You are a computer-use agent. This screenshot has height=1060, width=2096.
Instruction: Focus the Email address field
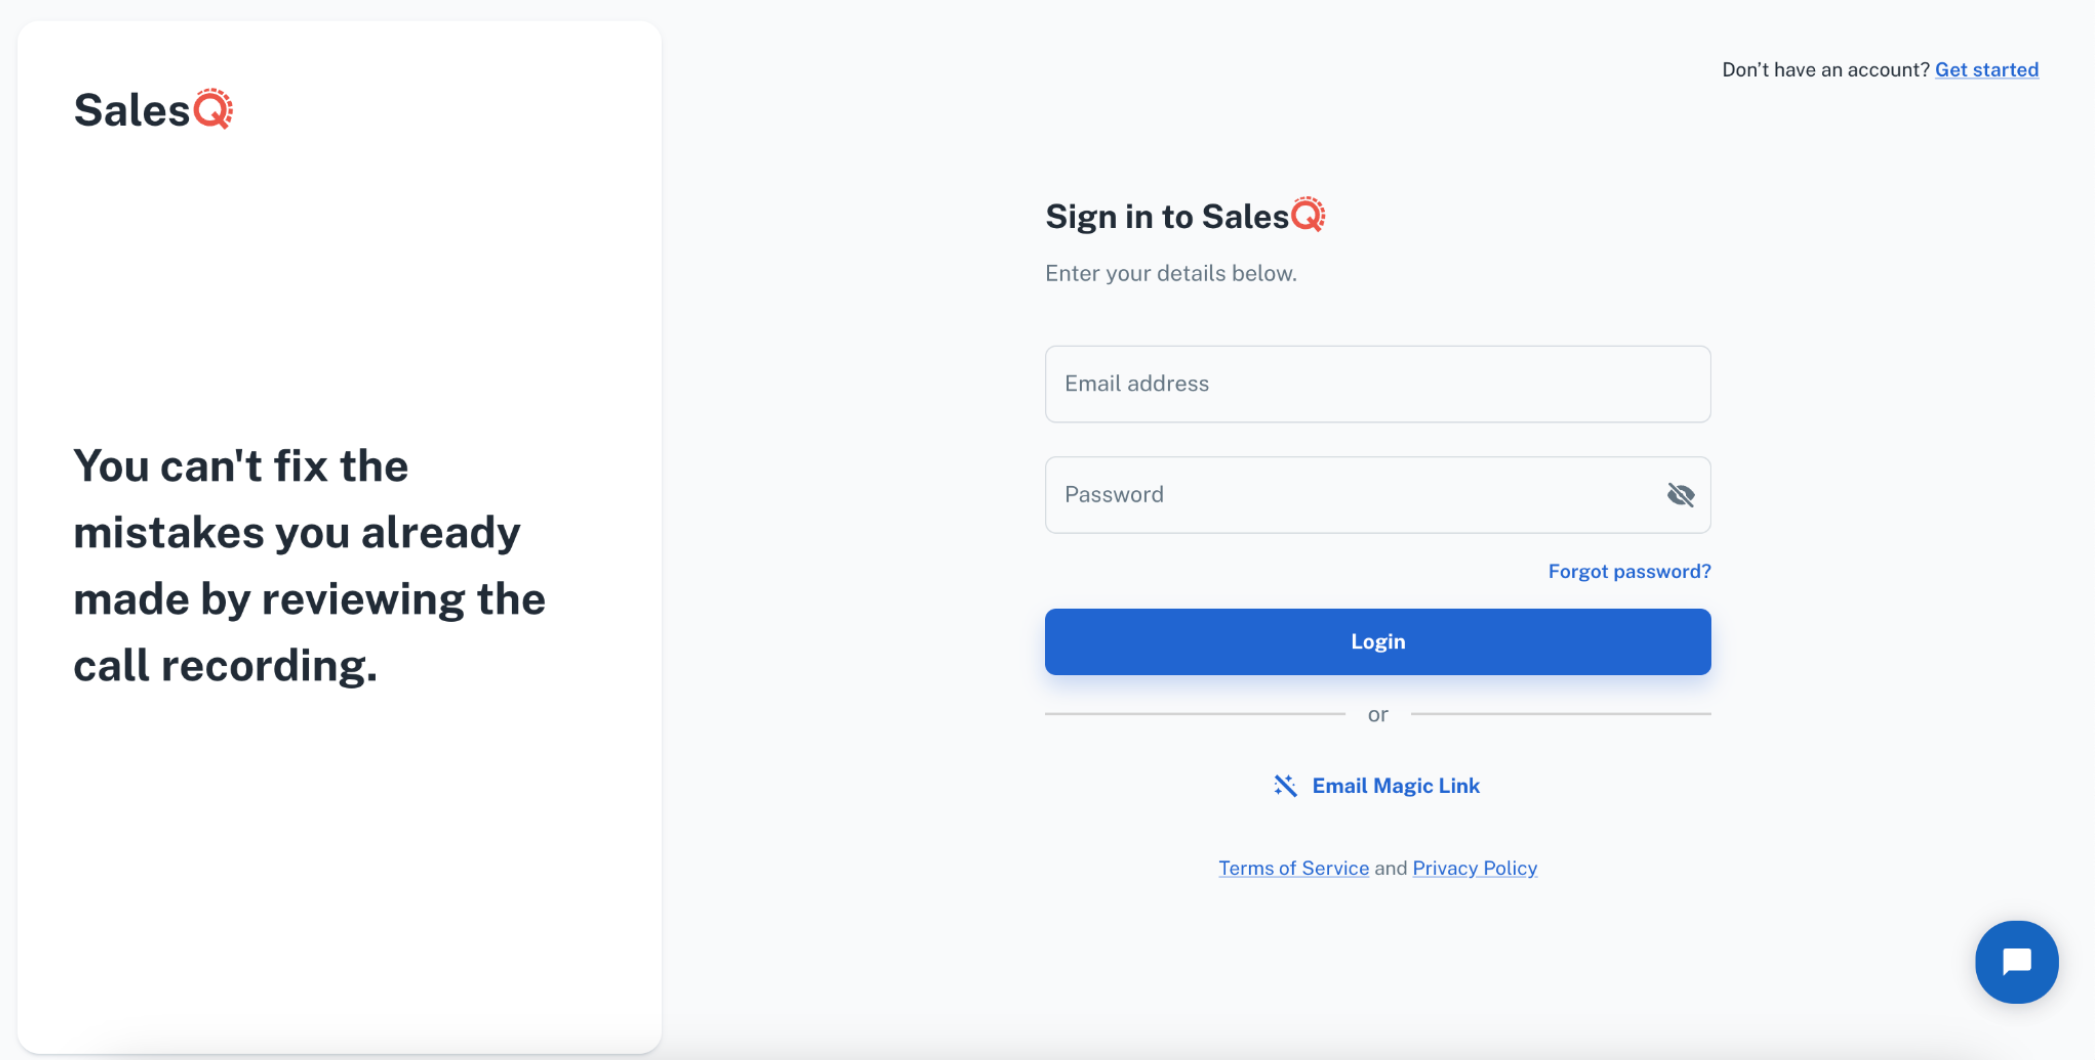1377,384
